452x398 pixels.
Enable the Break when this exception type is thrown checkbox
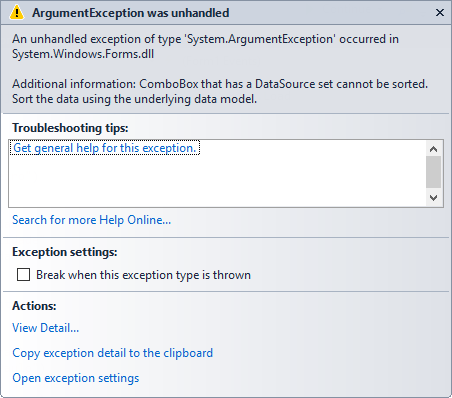click(x=23, y=275)
